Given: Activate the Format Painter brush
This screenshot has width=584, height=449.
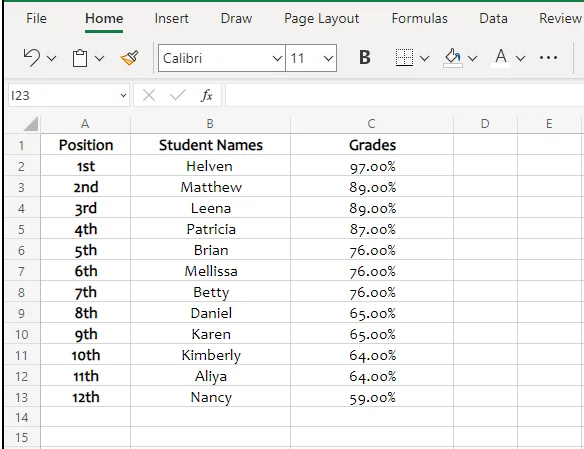Looking at the screenshot, I should (130, 58).
